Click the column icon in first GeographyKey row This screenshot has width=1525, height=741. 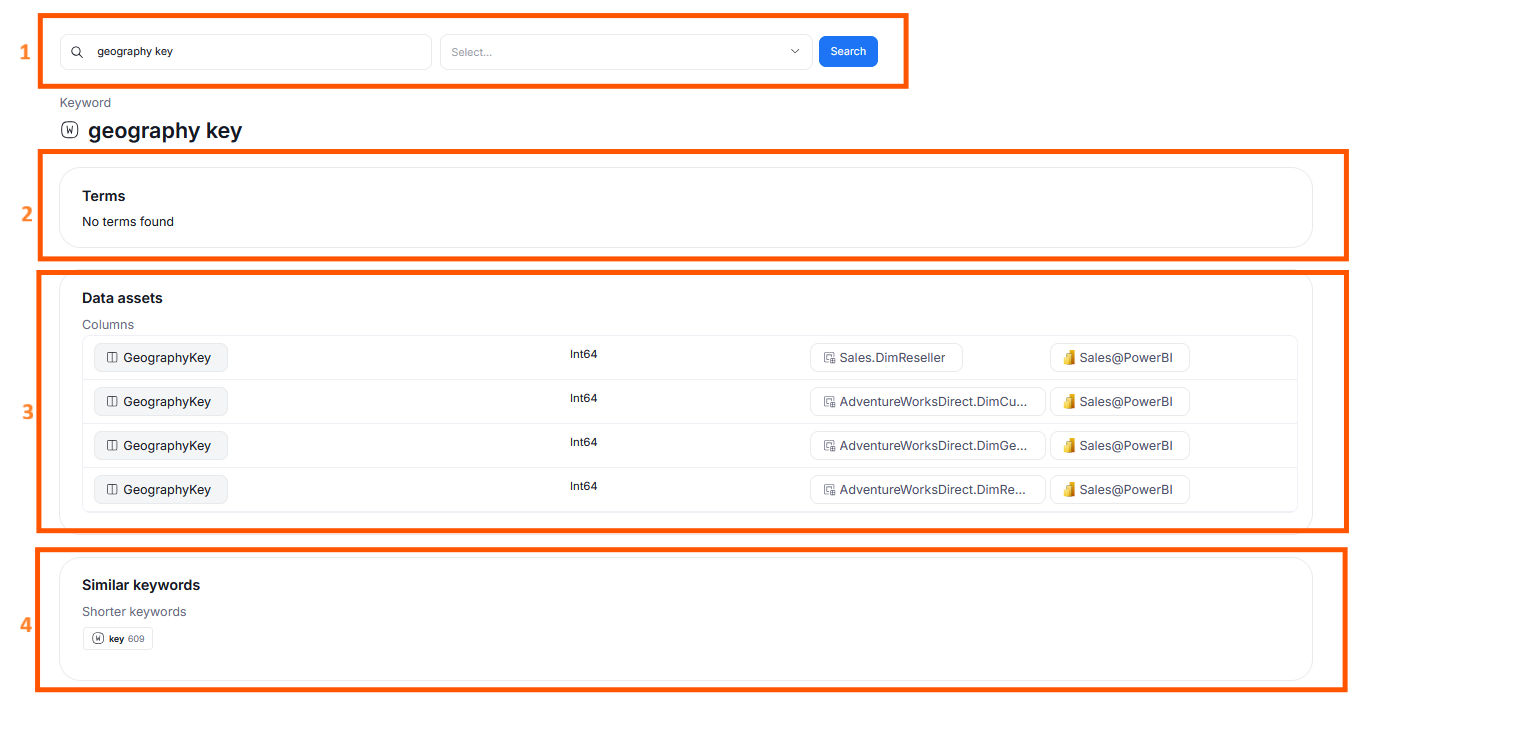(x=112, y=358)
